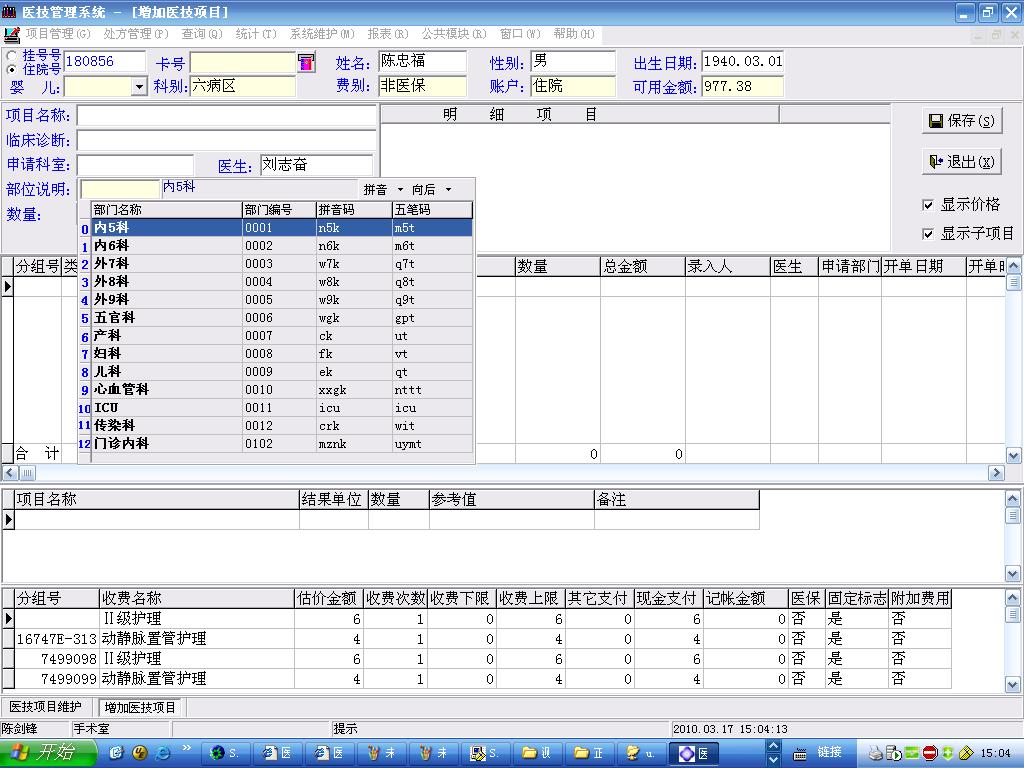Image resolution: width=1024 pixels, height=768 pixels.
Task: Select the 心血管科 department row
Action: point(281,389)
